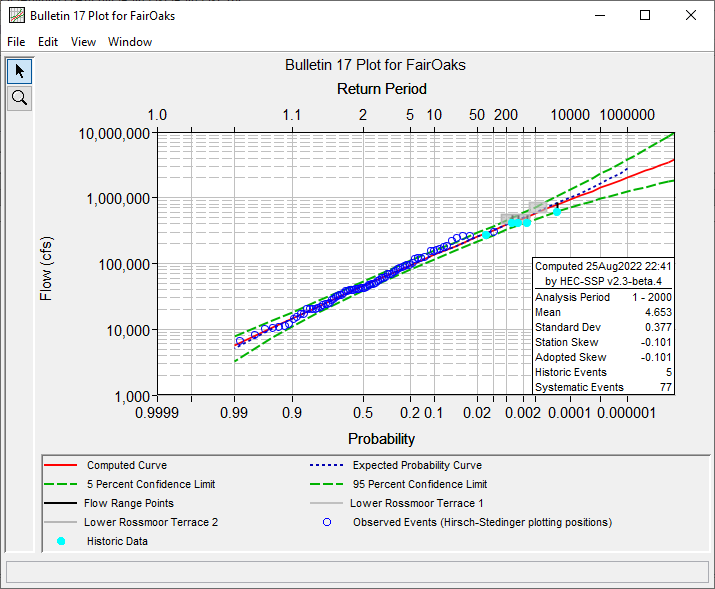This screenshot has width=715, height=589.
Task: Close the Bulletin 17 Plot window
Action: [691, 16]
